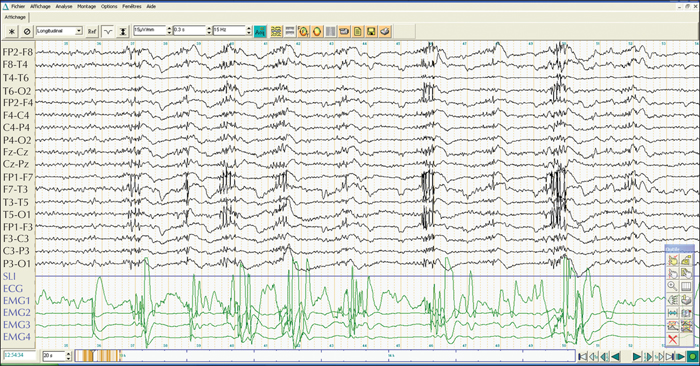The height and width of the screenshot is (366, 700).
Task: Select the ECG channel label
Action: (12, 289)
